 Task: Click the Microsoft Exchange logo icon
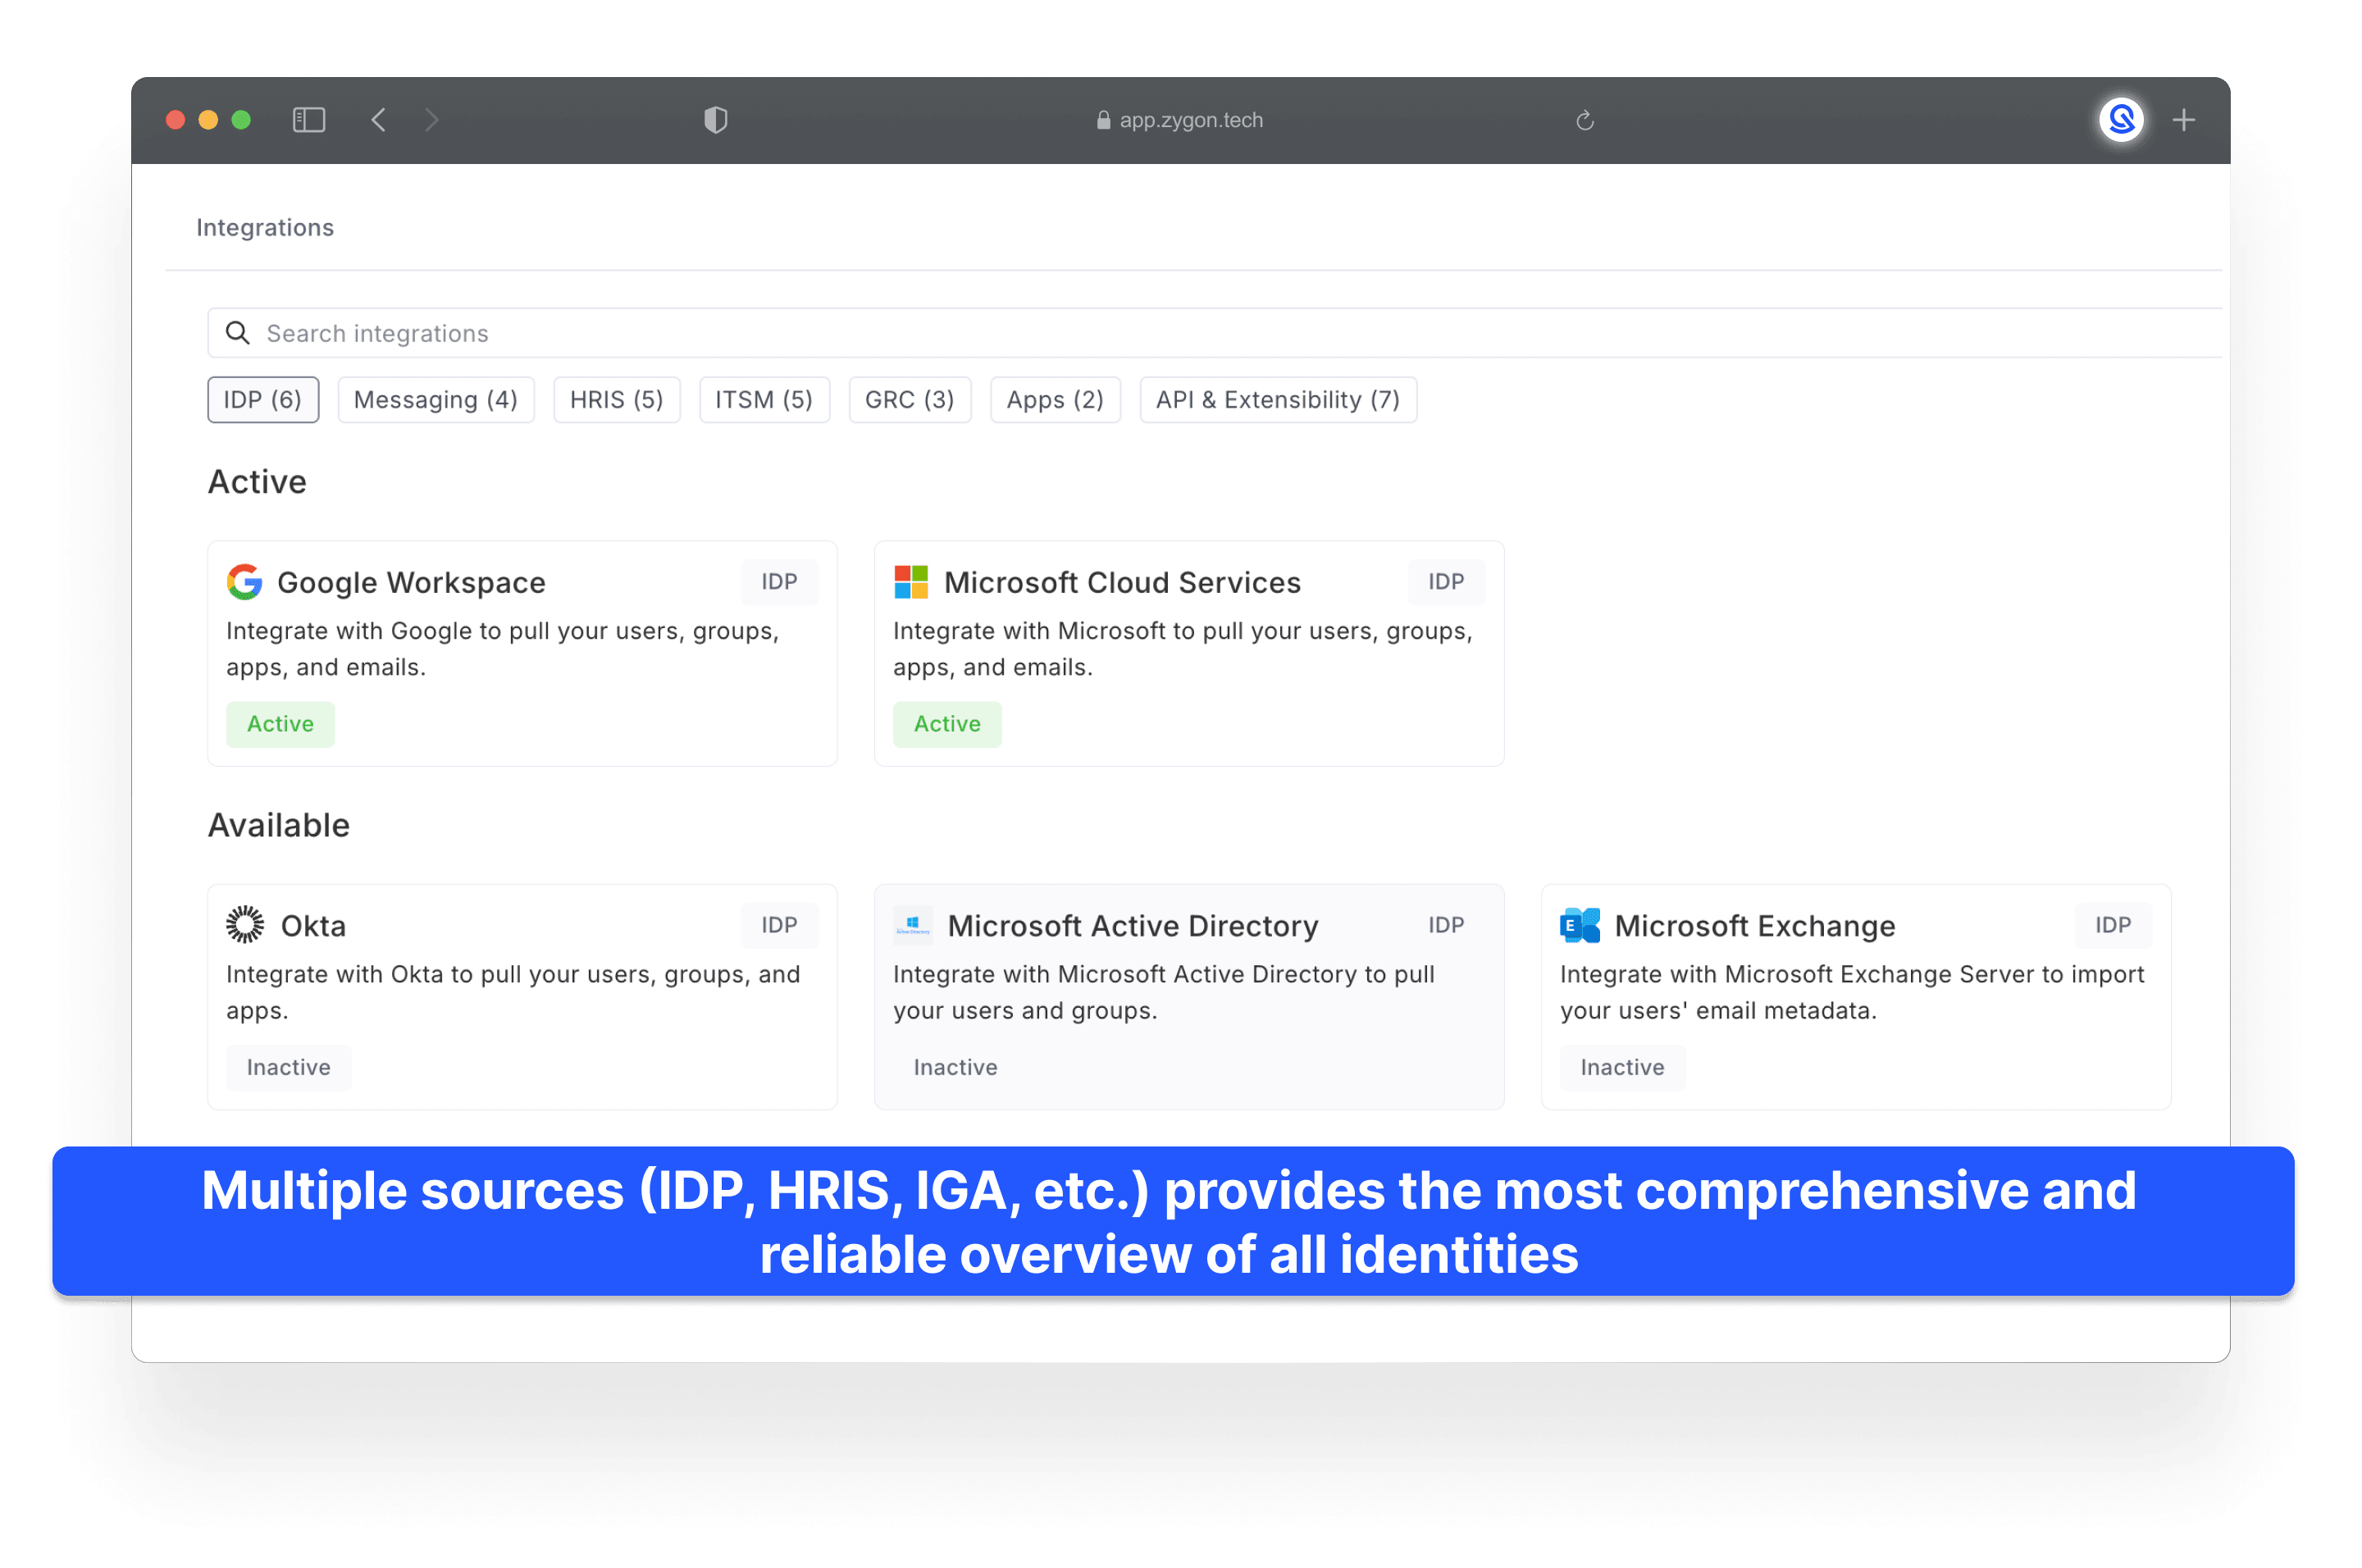pos(1580,925)
